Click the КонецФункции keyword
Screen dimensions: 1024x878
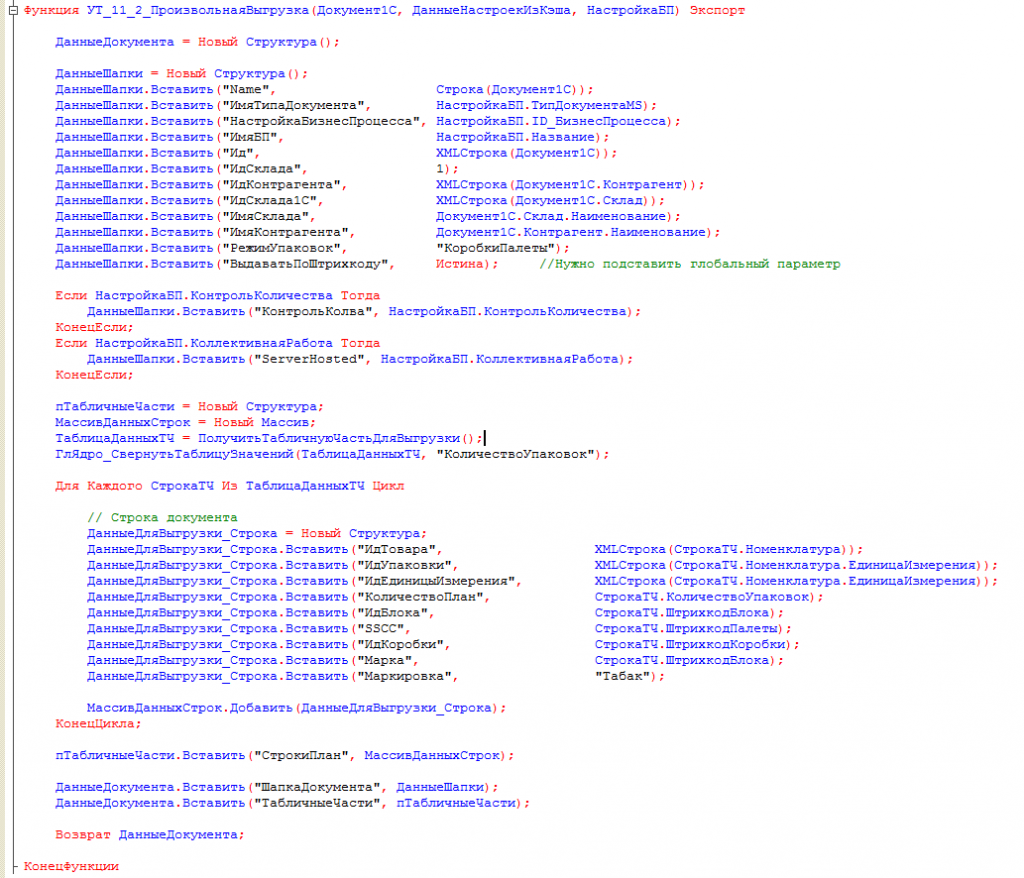click(x=71, y=867)
